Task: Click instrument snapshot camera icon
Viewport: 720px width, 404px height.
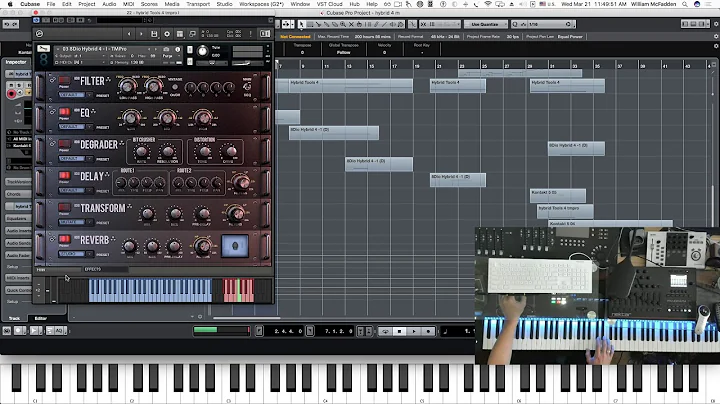Action: coord(166,49)
